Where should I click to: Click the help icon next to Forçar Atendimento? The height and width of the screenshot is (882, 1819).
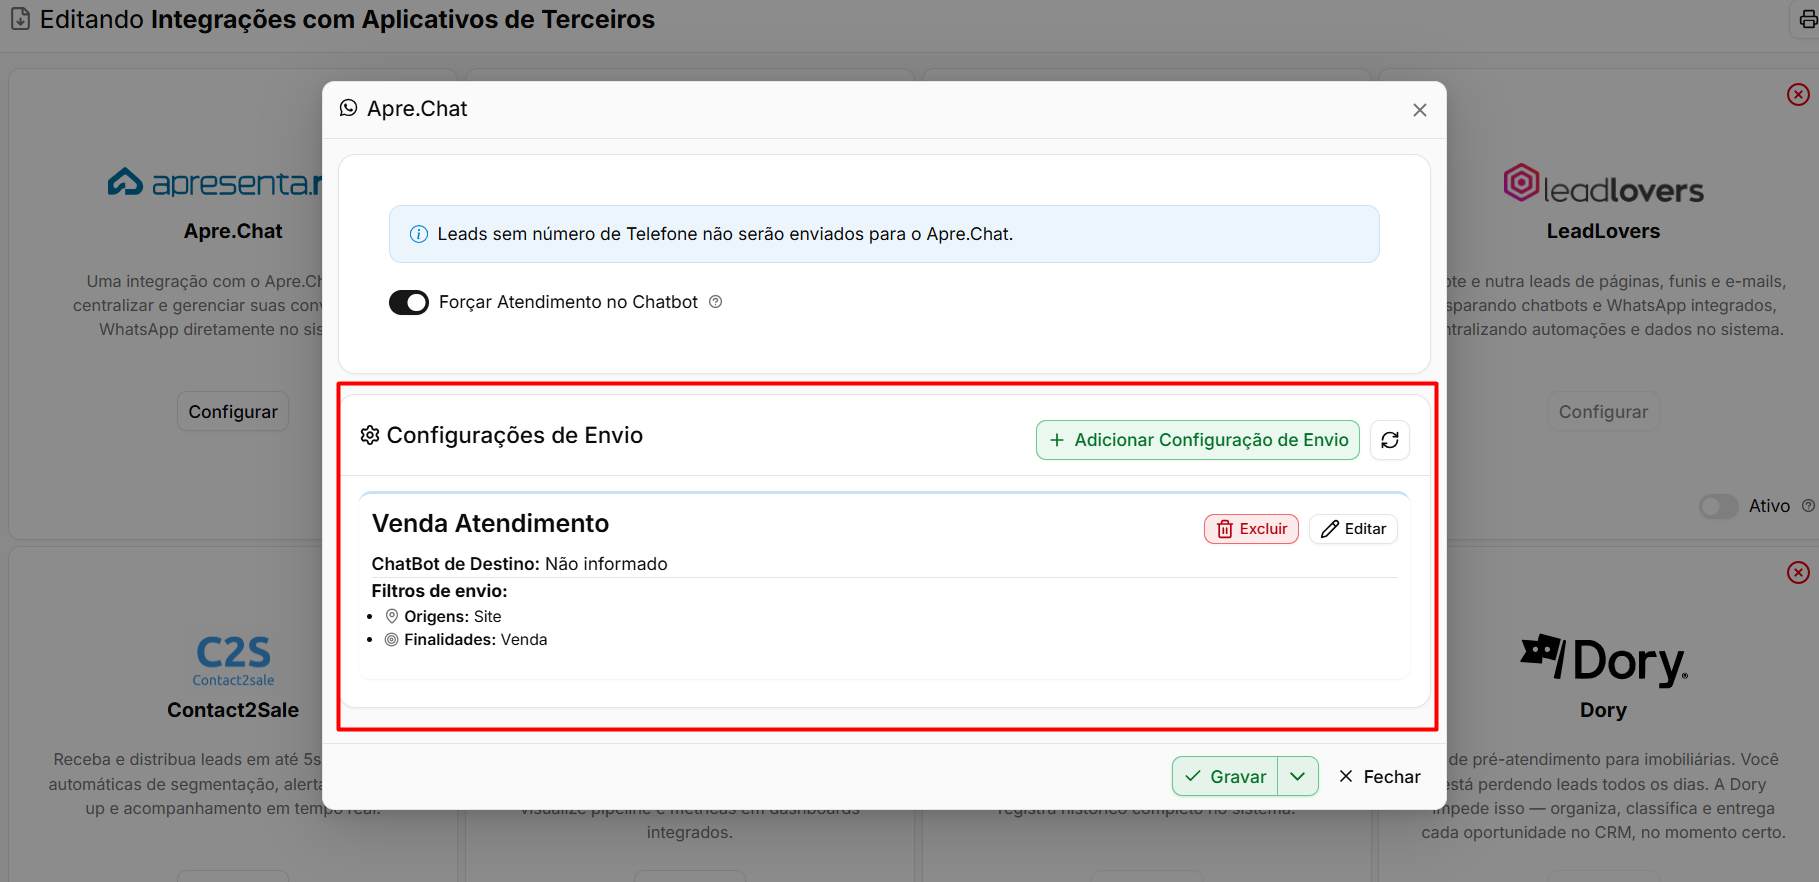click(x=716, y=302)
